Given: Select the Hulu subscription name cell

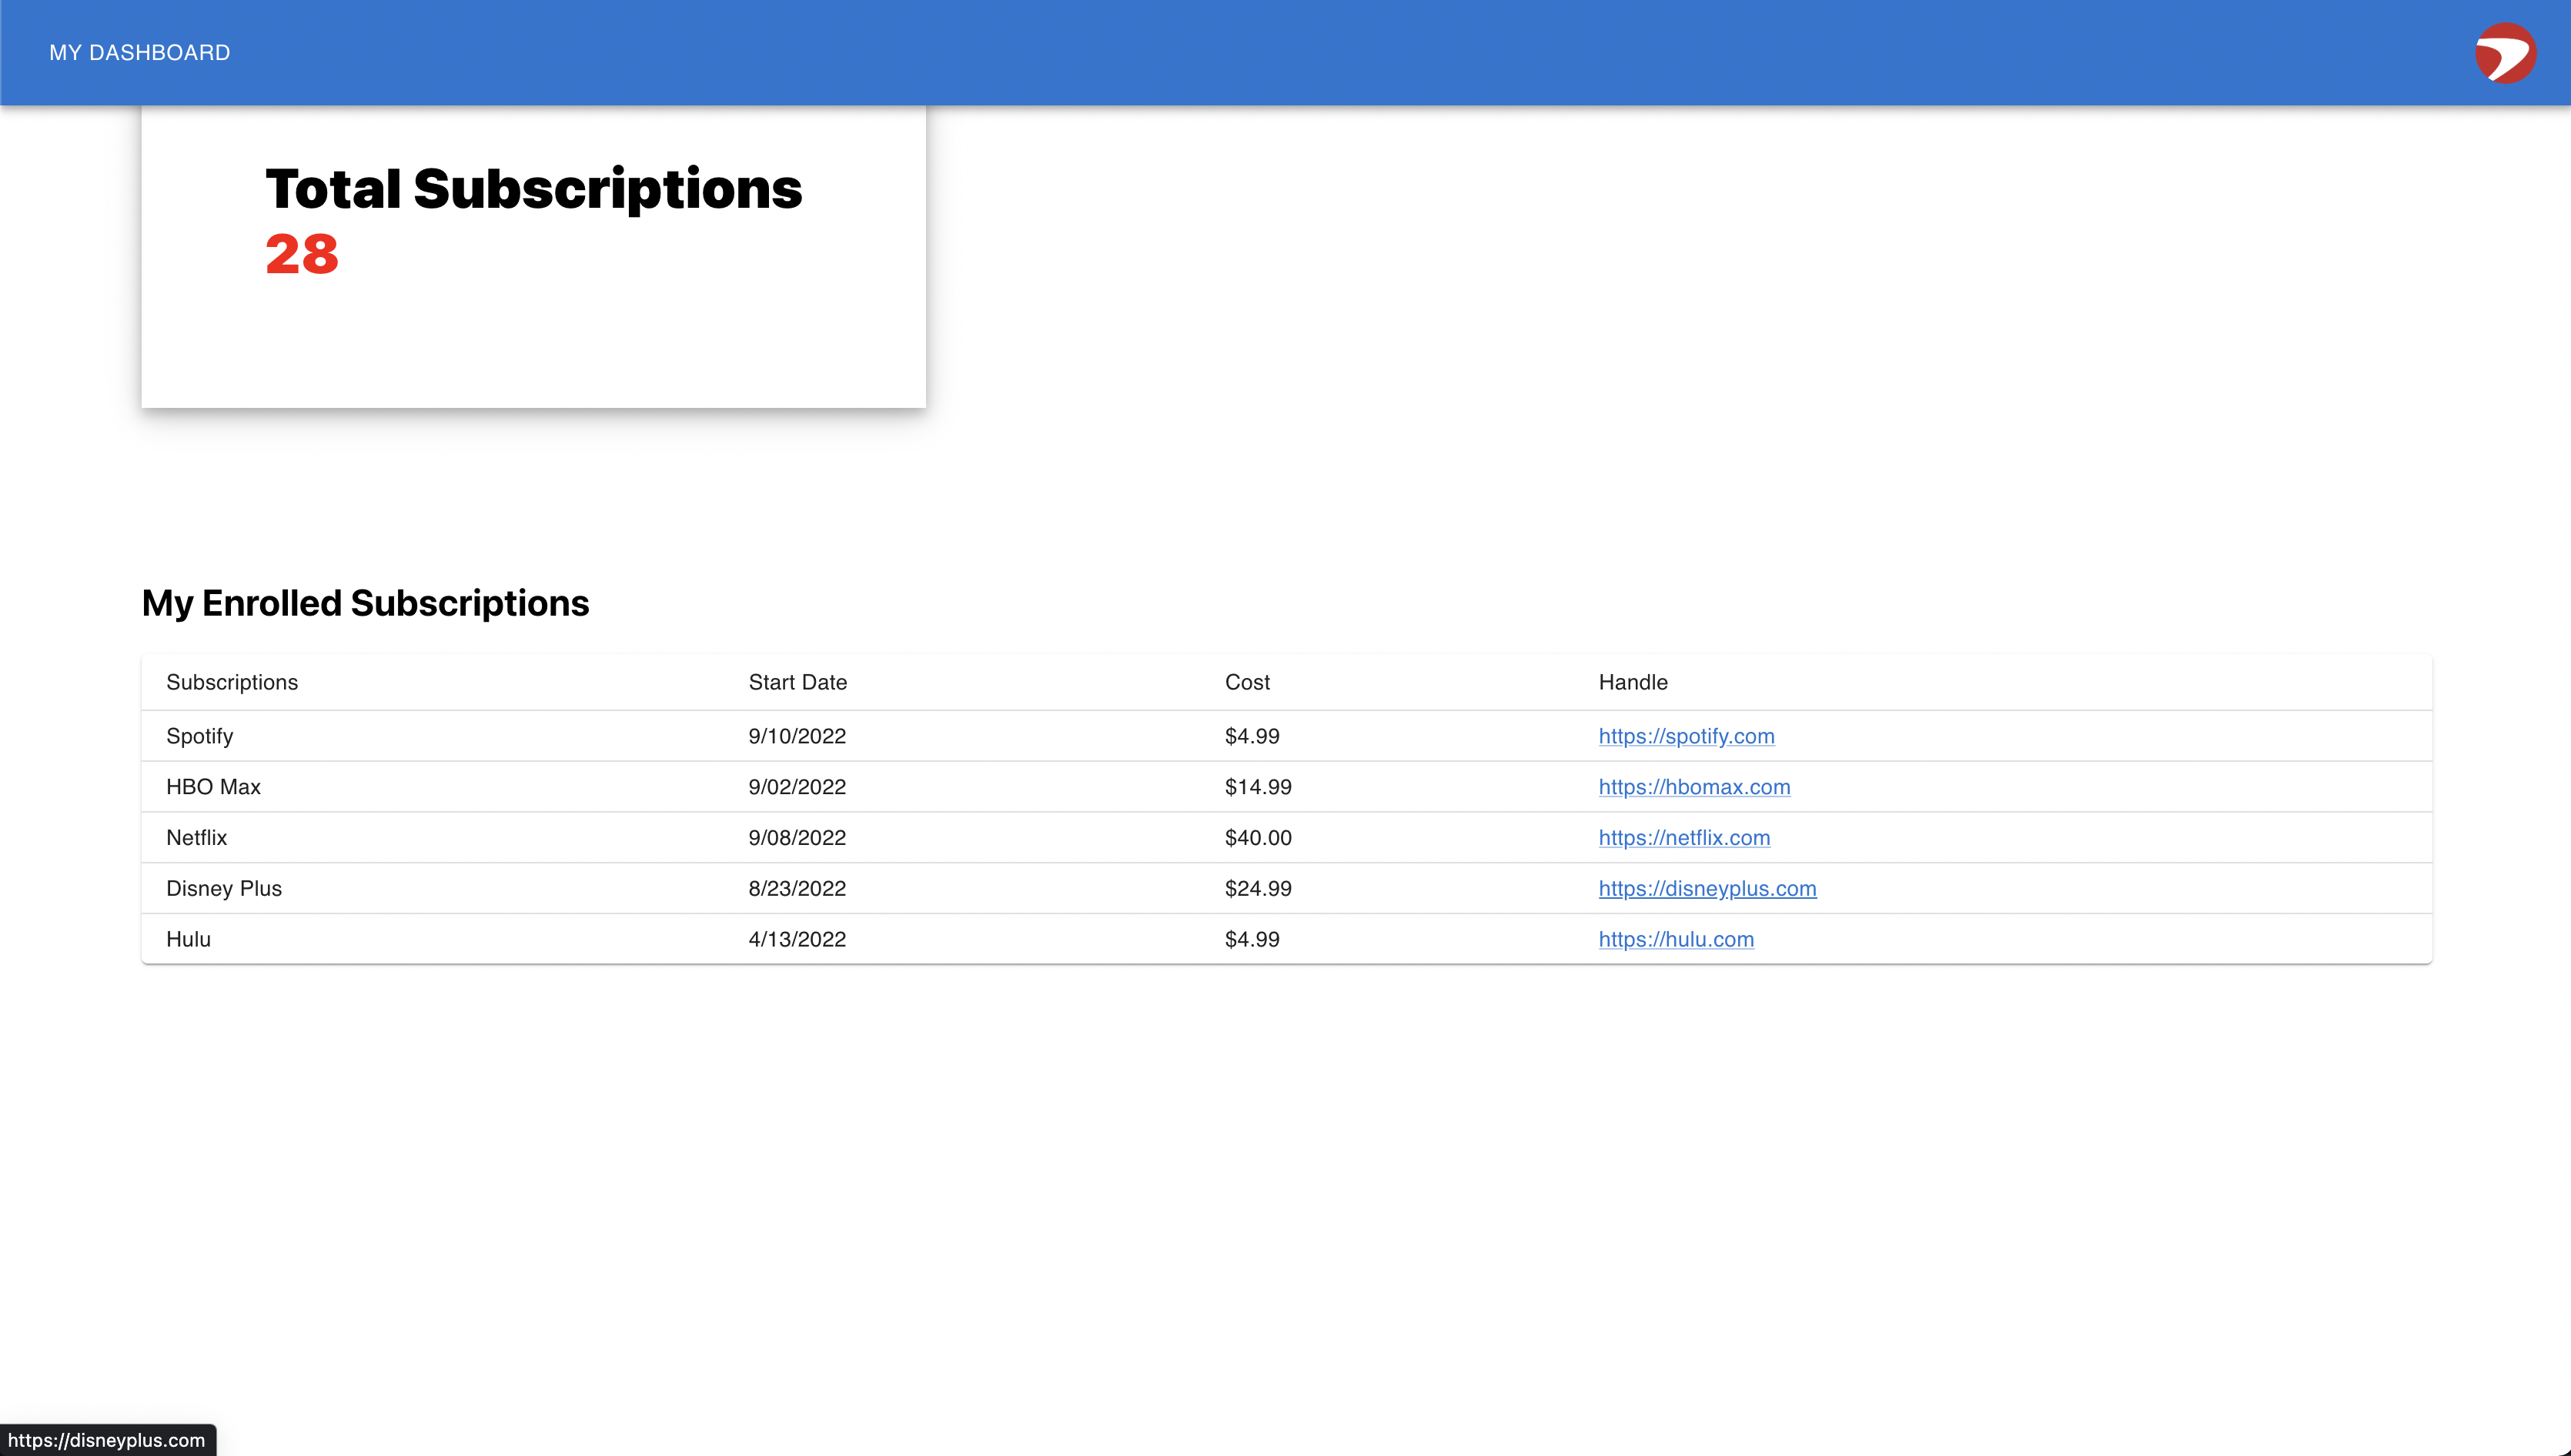Looking at the screenshot, I should [x=188, y=940].
